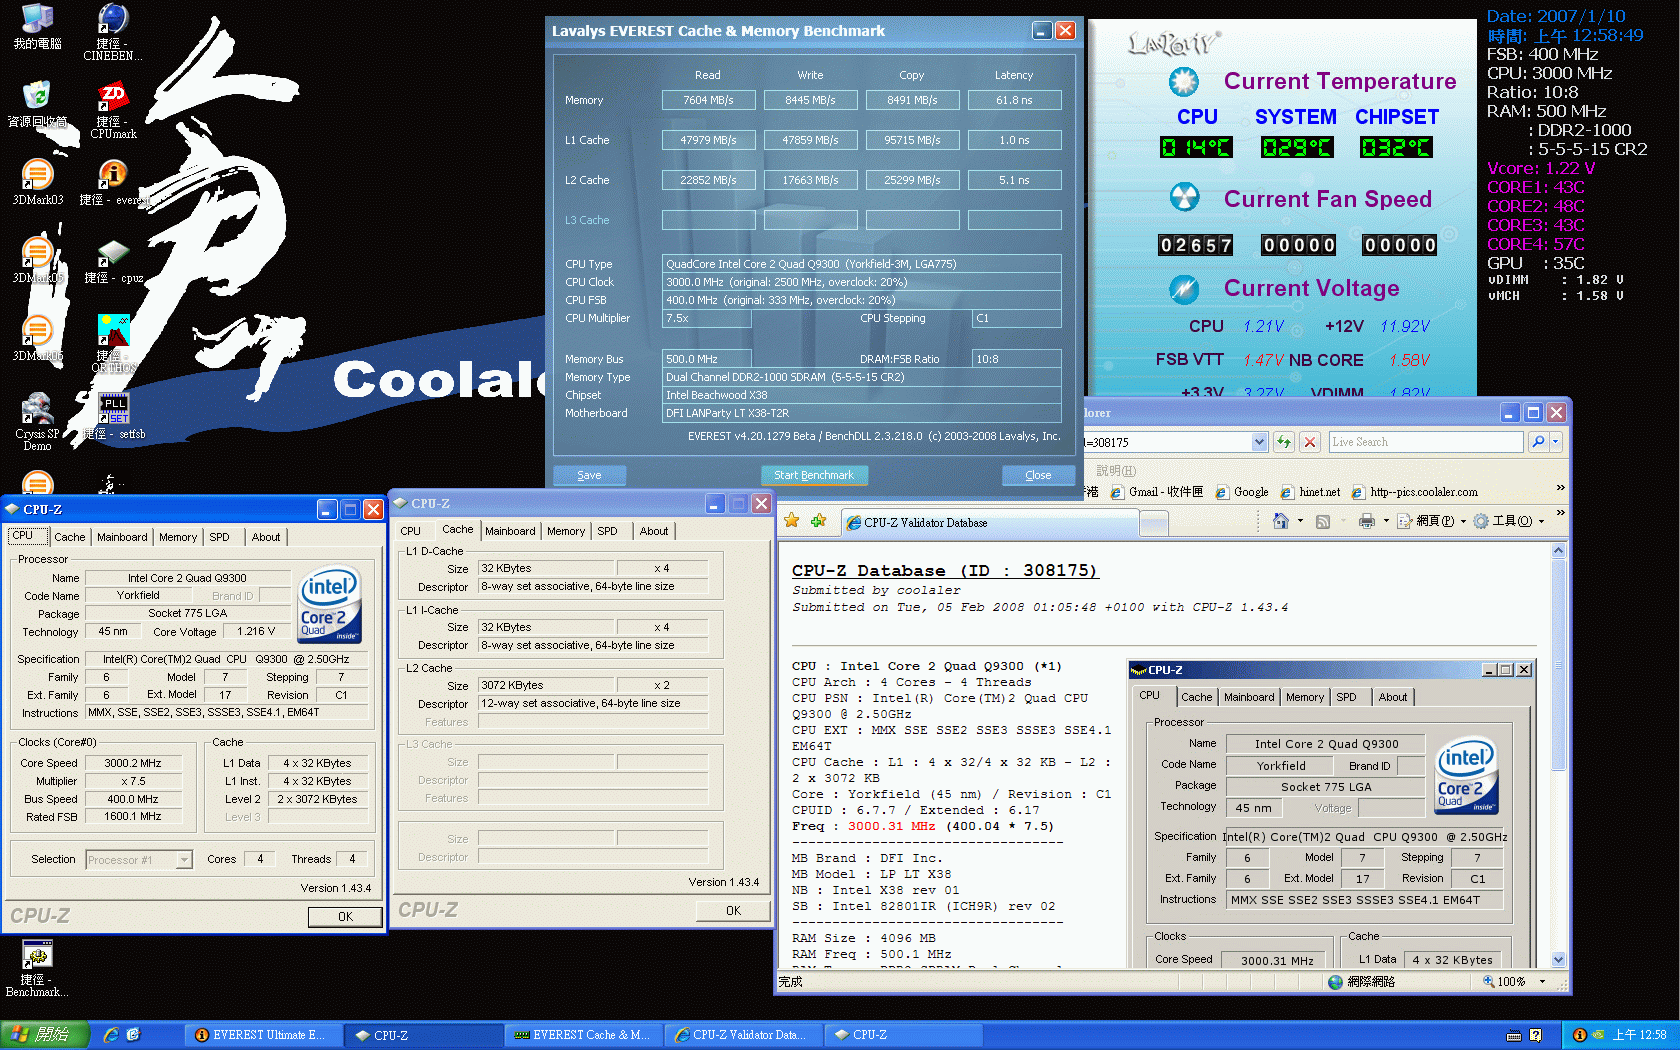Switch to Cache tab in left CPU-Z
The width and height of the screenshot is (1680, 1050).
pyautogui.click(x=70, y=537)
